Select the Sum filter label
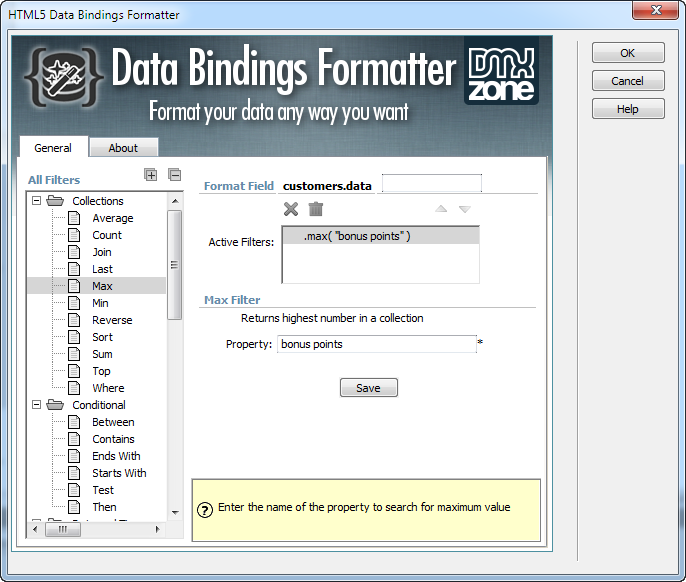This screenshot has width=686, height=582. point(102,354)
